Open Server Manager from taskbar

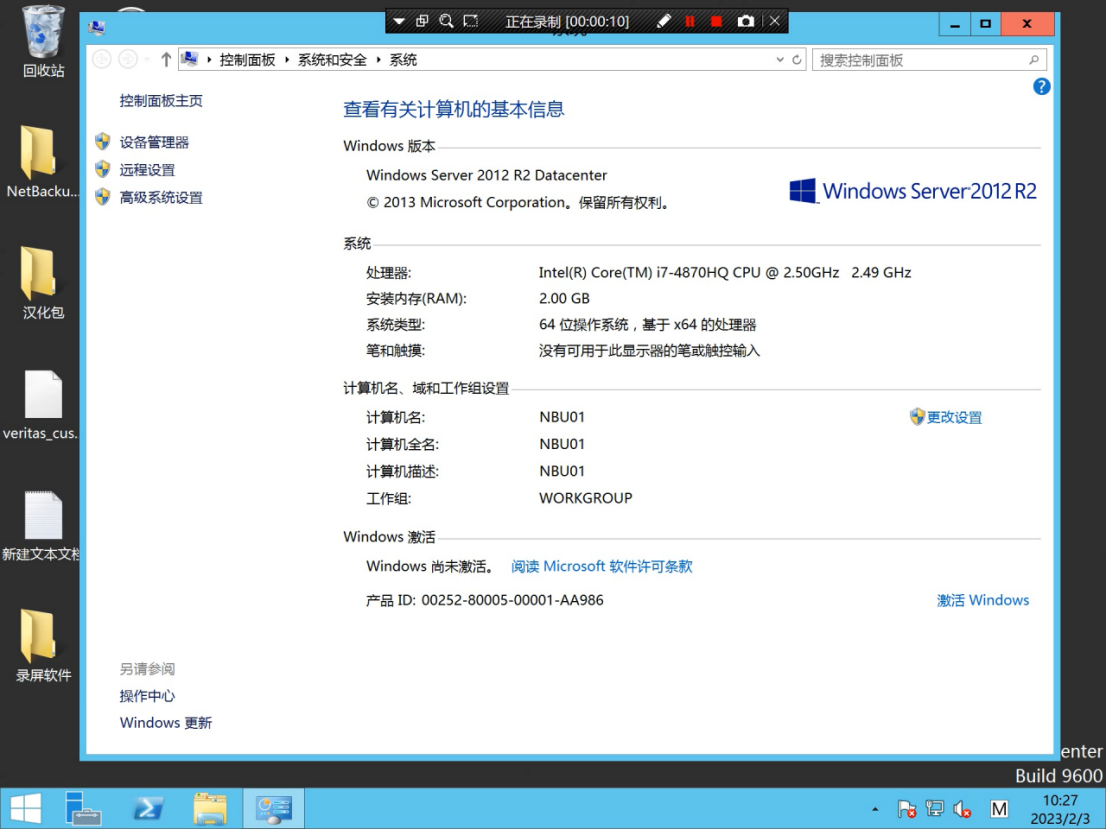click(x=84, y=808)
